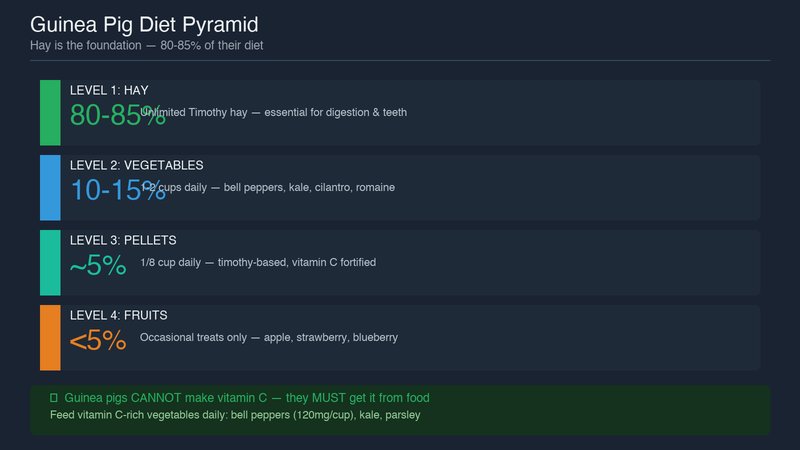The height and width of the screenshot is (450, 800).
Task: Click the bell peppers, kale, cilantro description
Action: [x=268, y=187]
